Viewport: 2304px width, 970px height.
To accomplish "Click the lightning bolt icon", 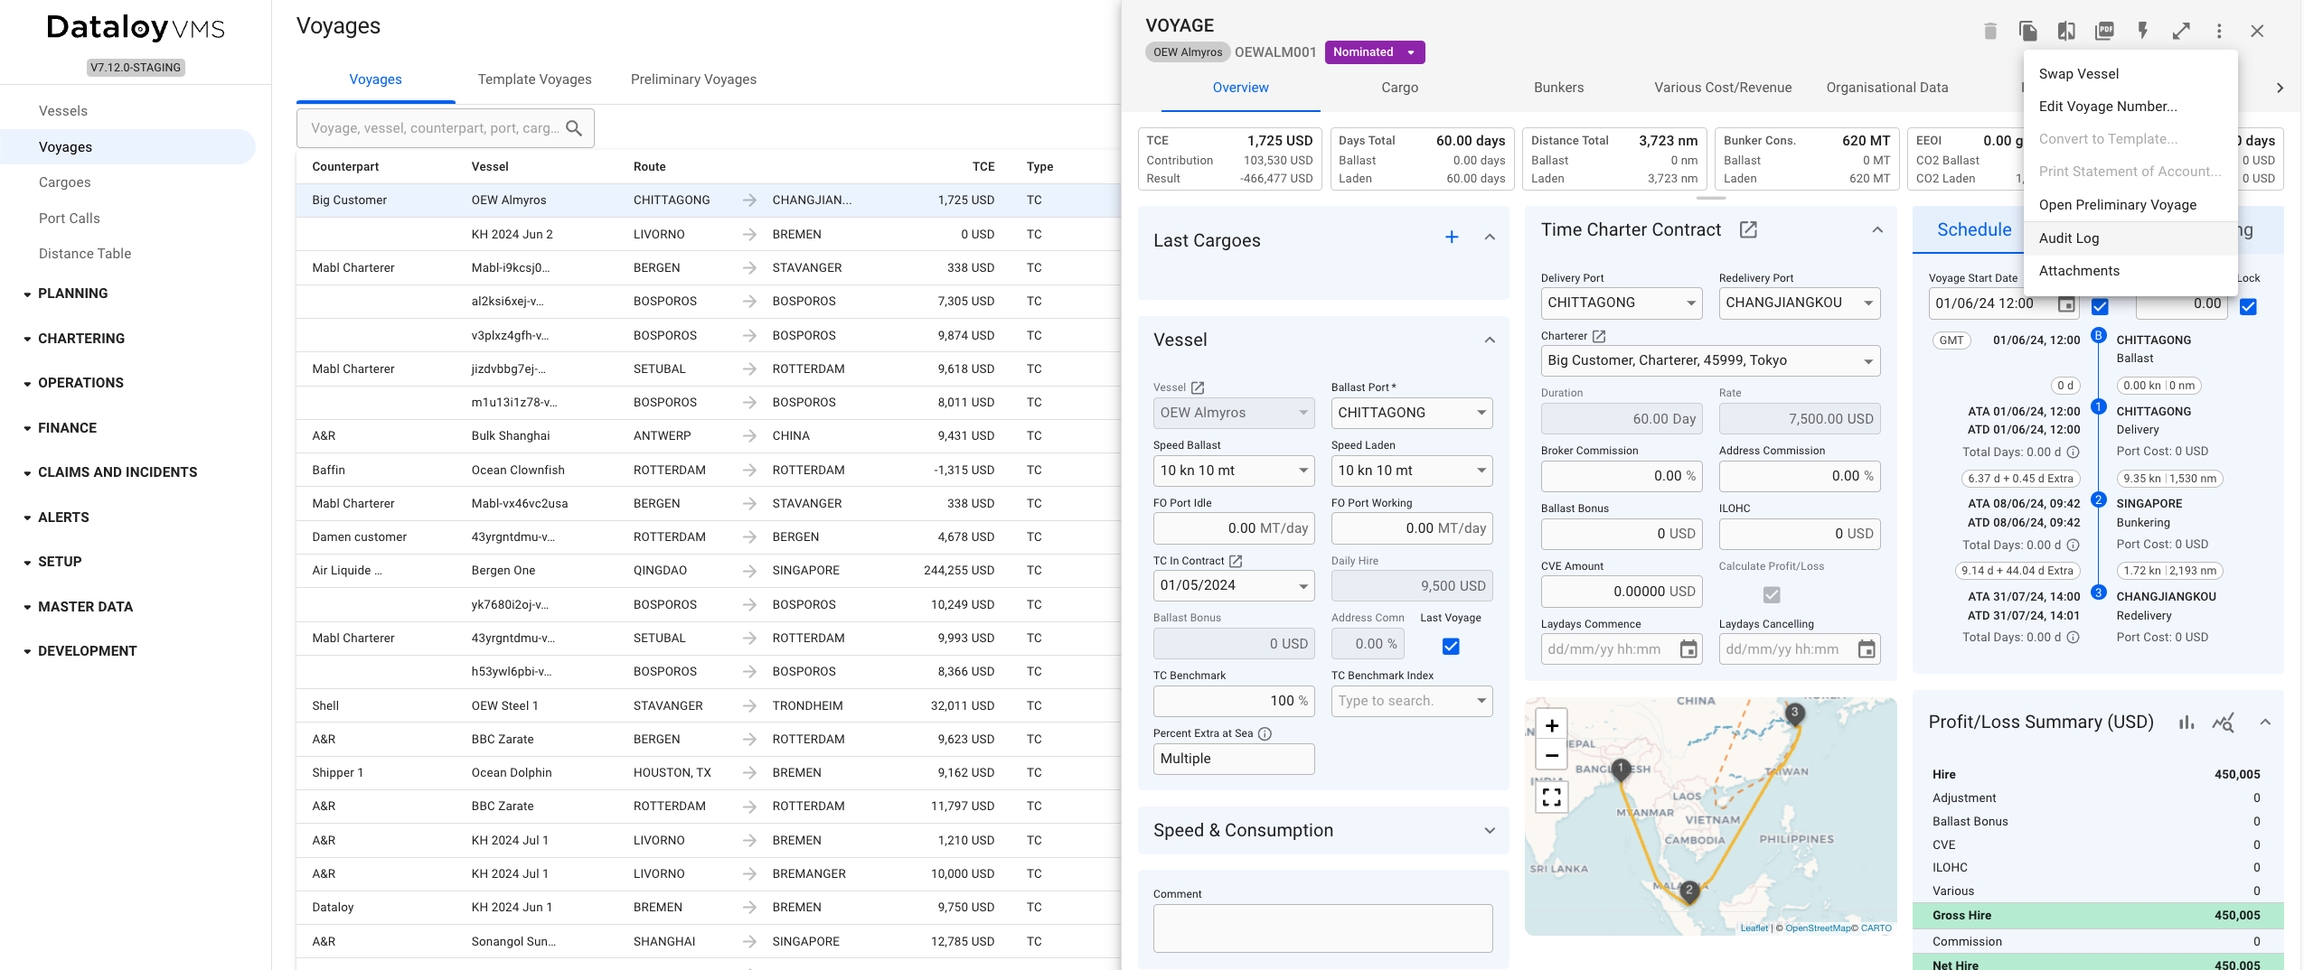I will coord(2142,31).
